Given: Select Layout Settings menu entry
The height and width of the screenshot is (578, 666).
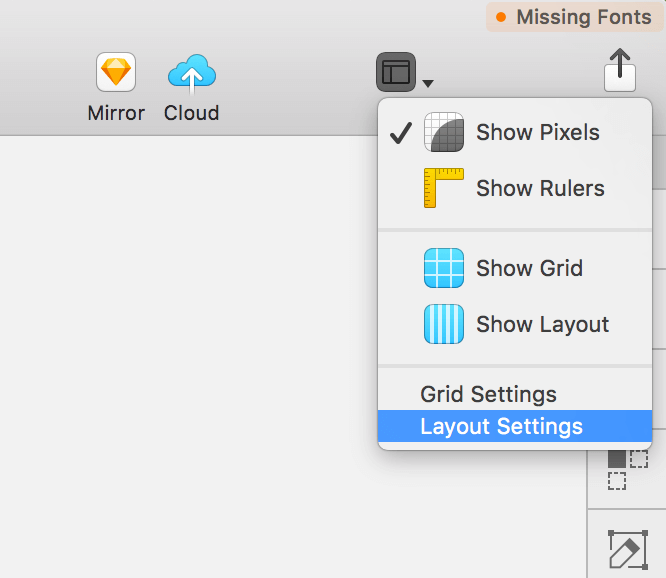Looking at the screenshot, I should pyautogui.click(x=515, y=426).
